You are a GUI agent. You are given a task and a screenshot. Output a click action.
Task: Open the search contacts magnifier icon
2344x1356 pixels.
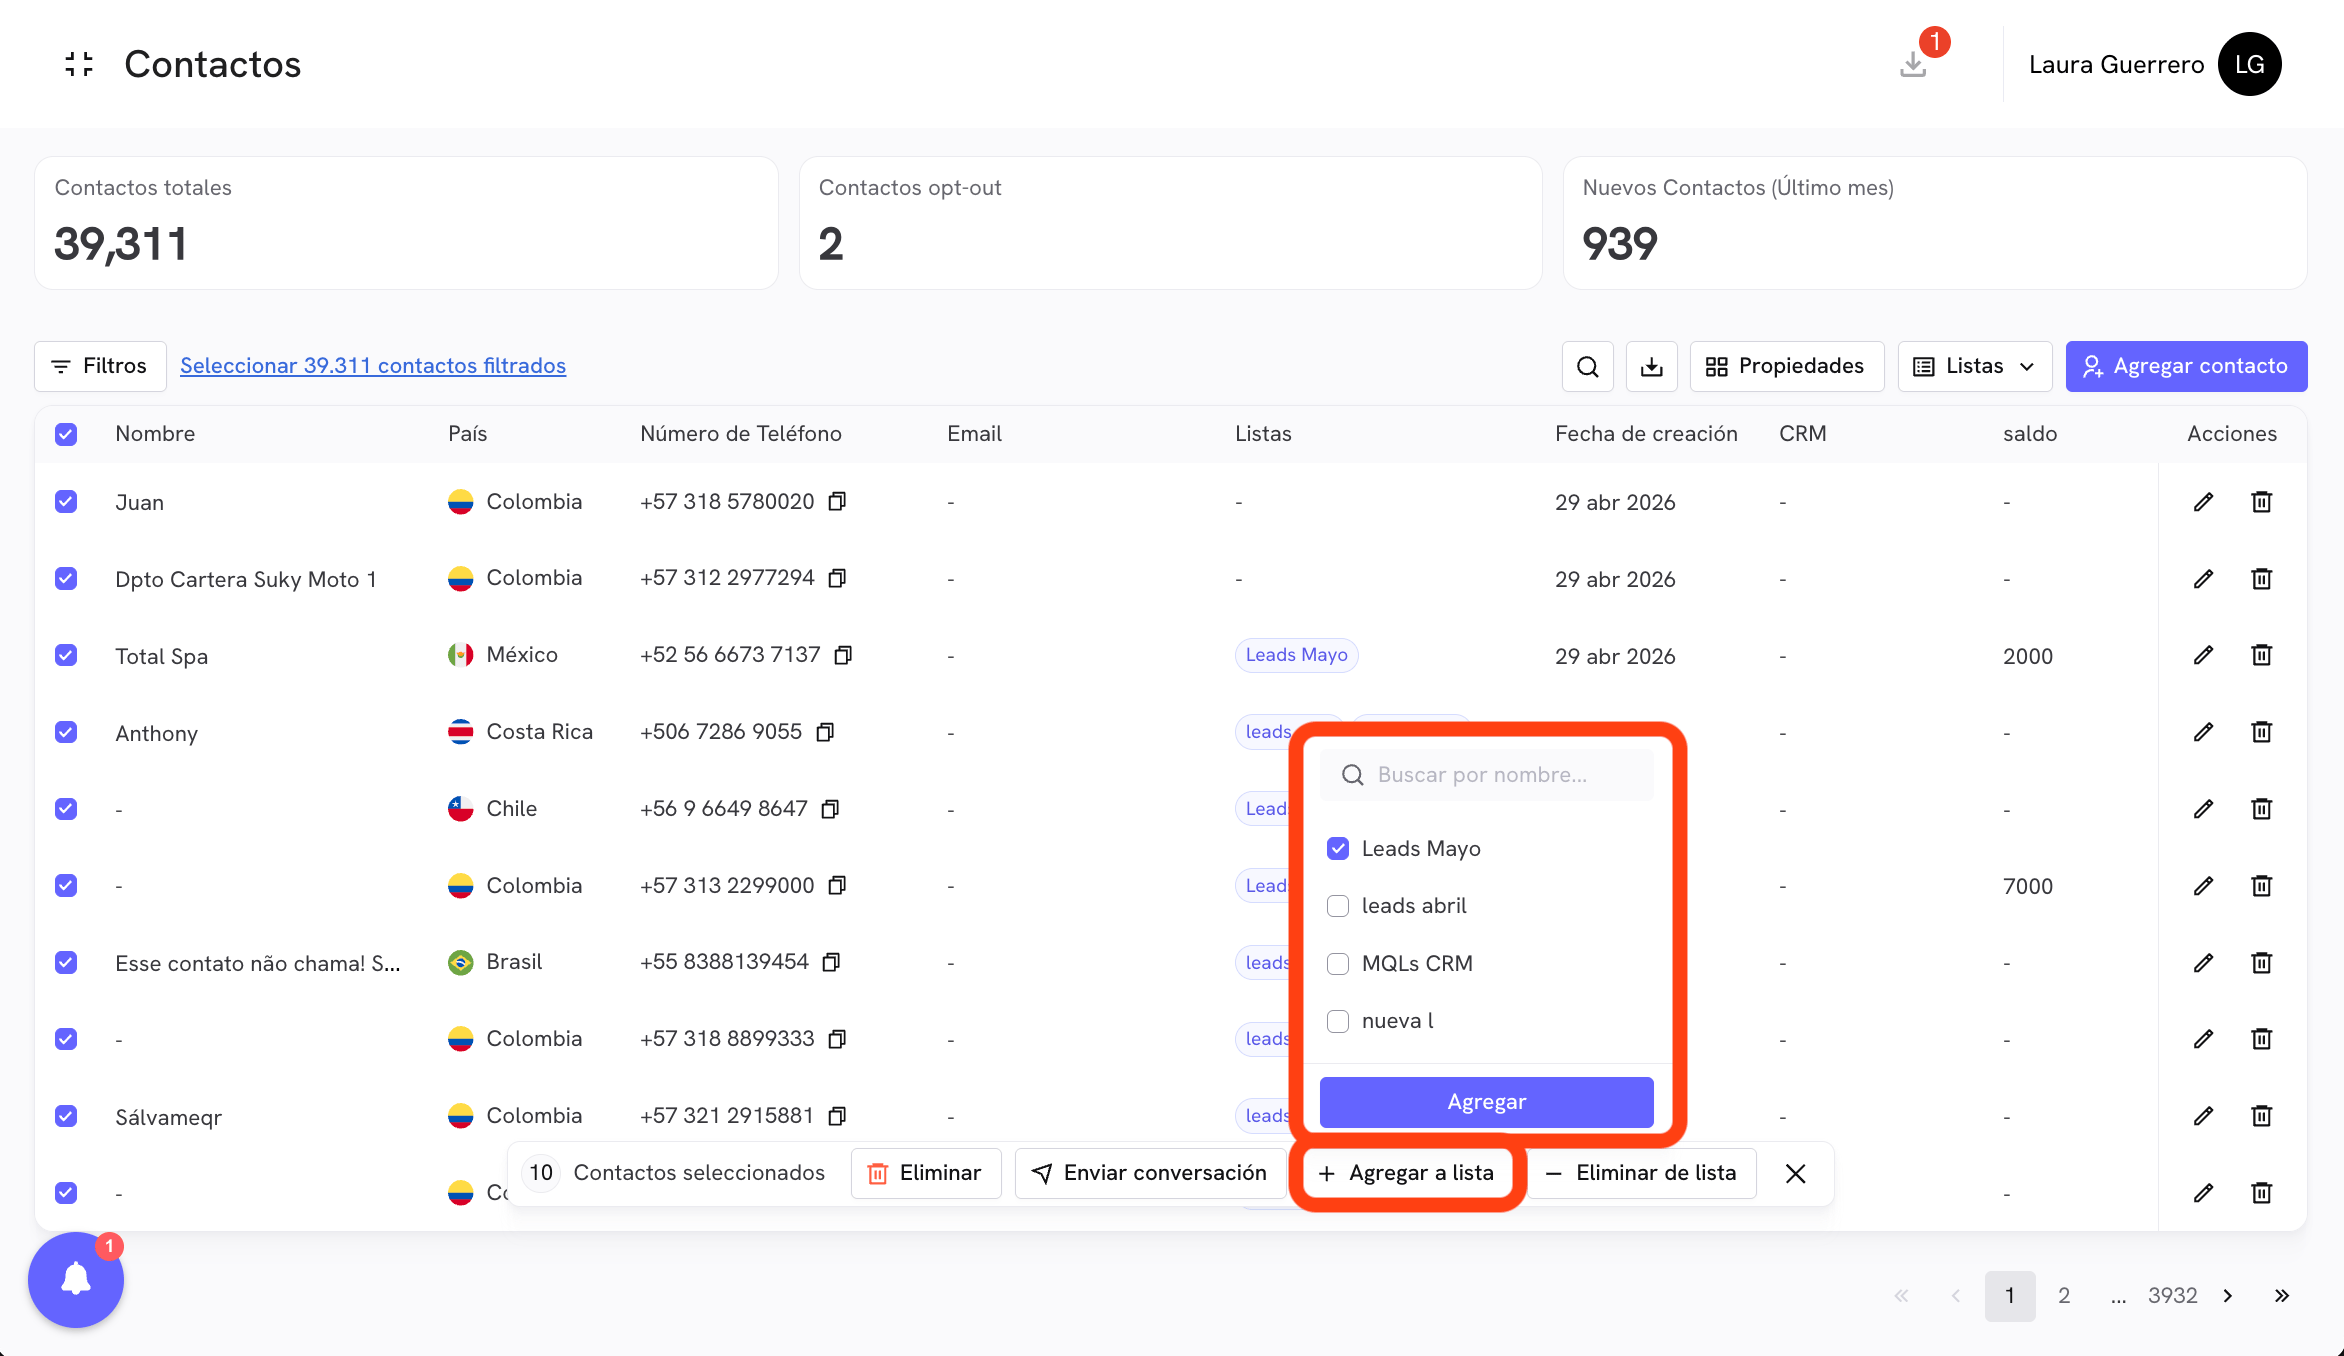pyautogui.click(x=1588, y=366)
